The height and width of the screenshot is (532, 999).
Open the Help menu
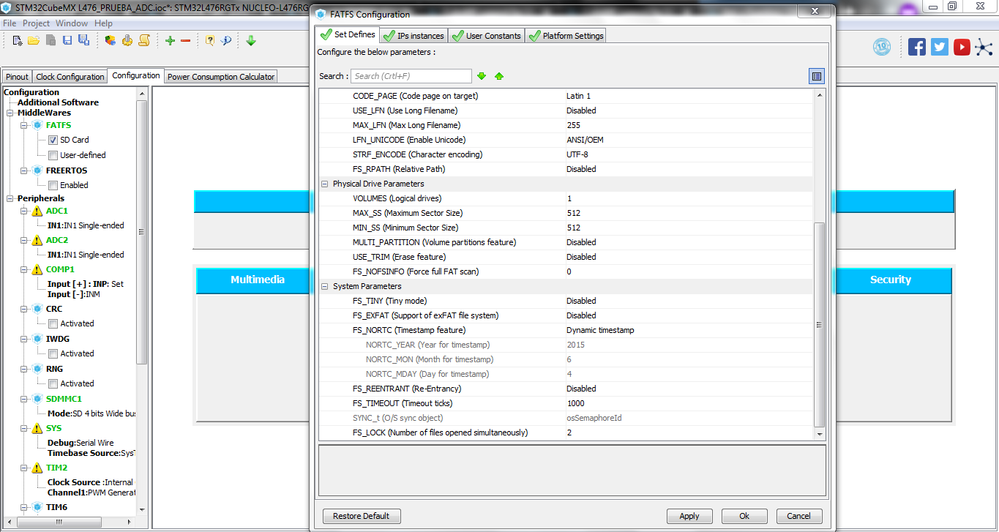[103, 23]
